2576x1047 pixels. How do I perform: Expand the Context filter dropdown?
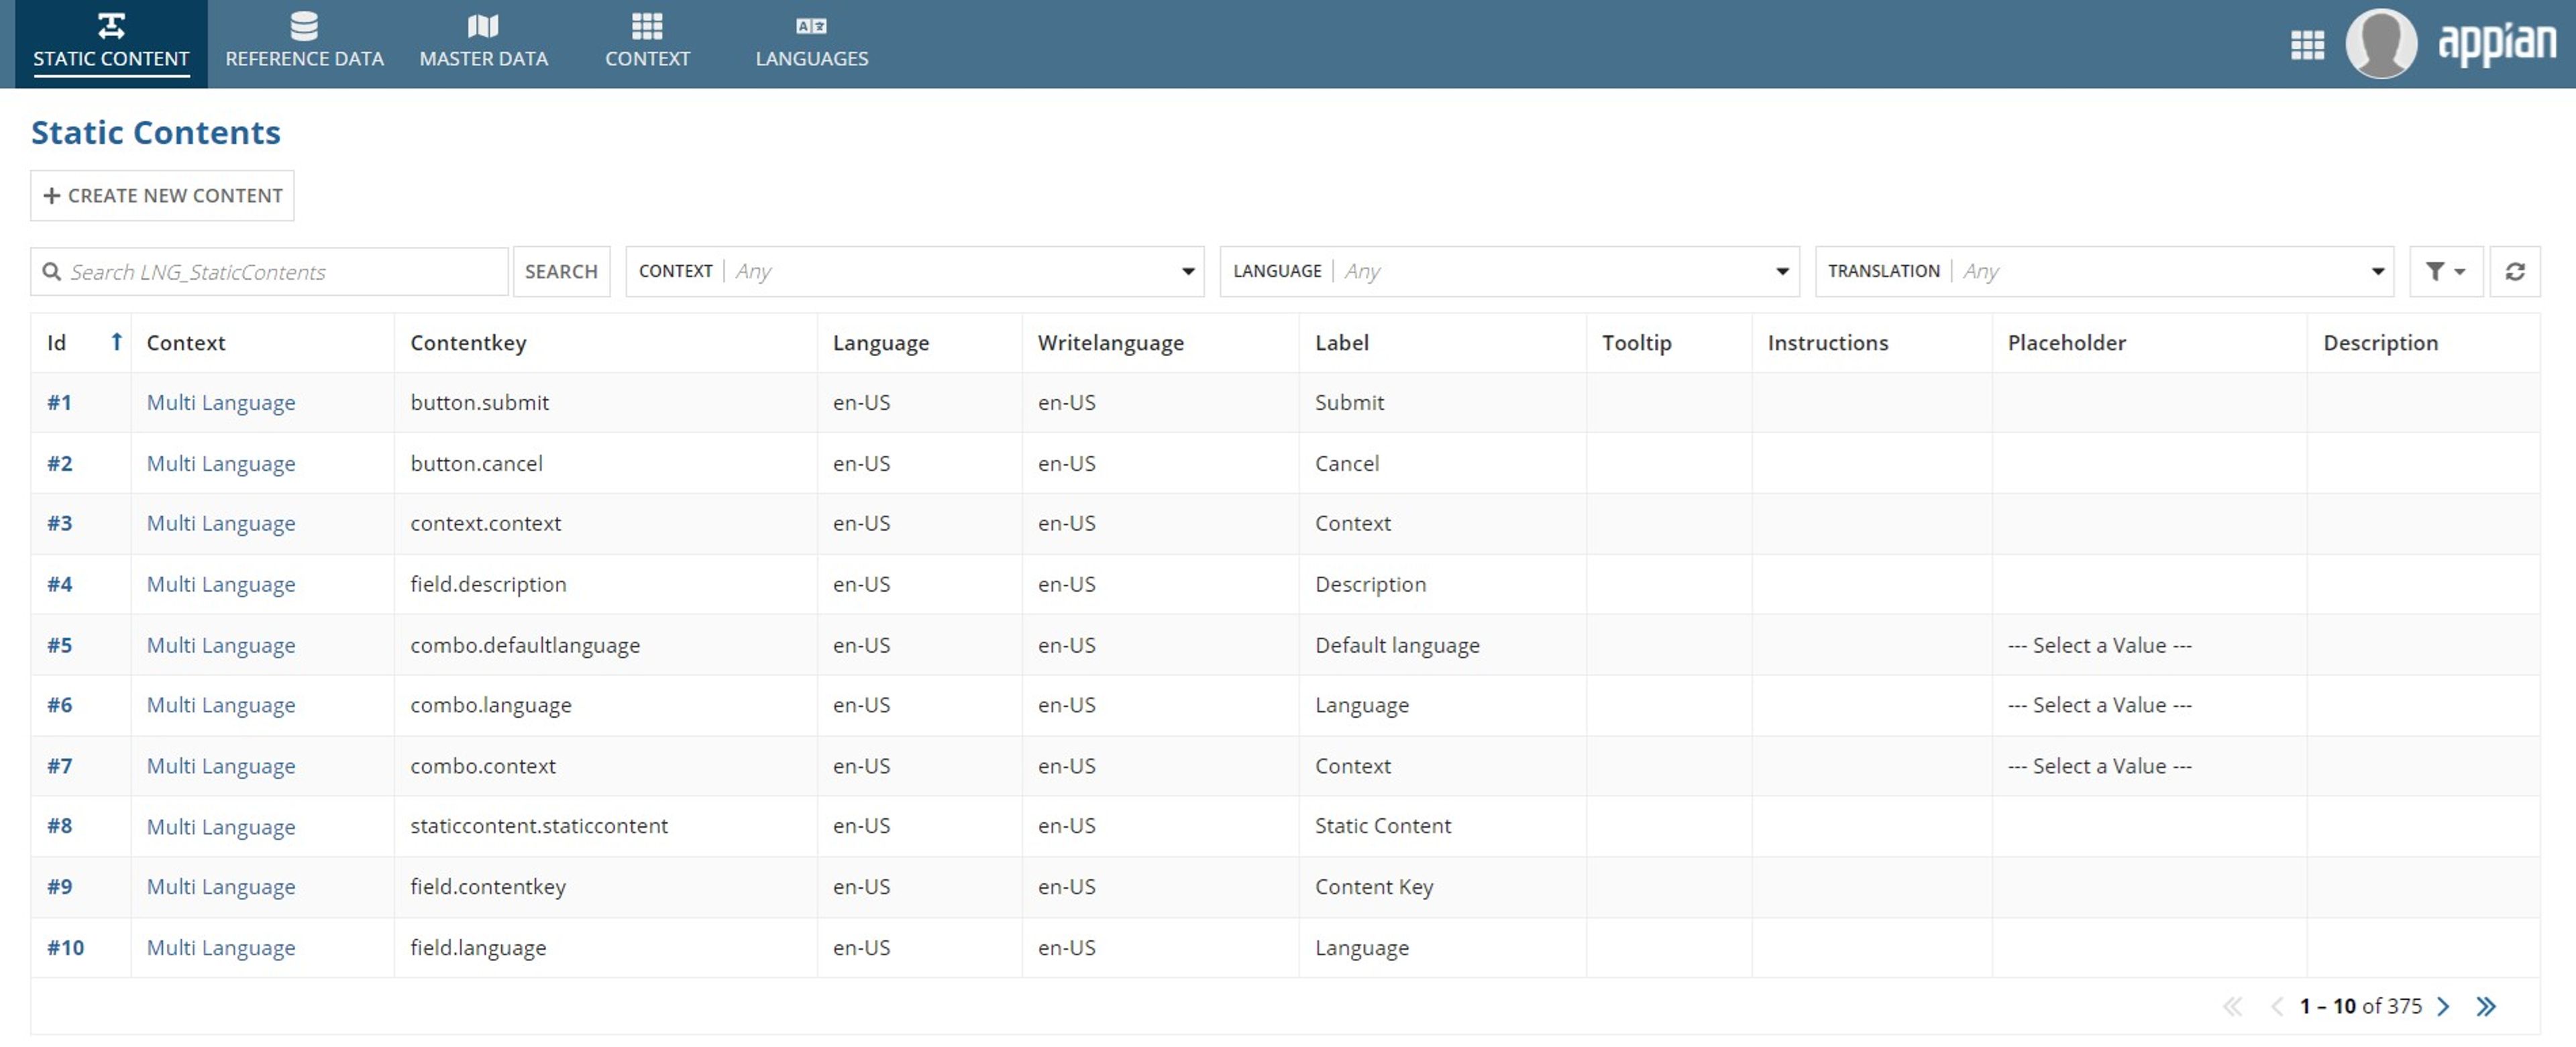[x=915, y=271]
